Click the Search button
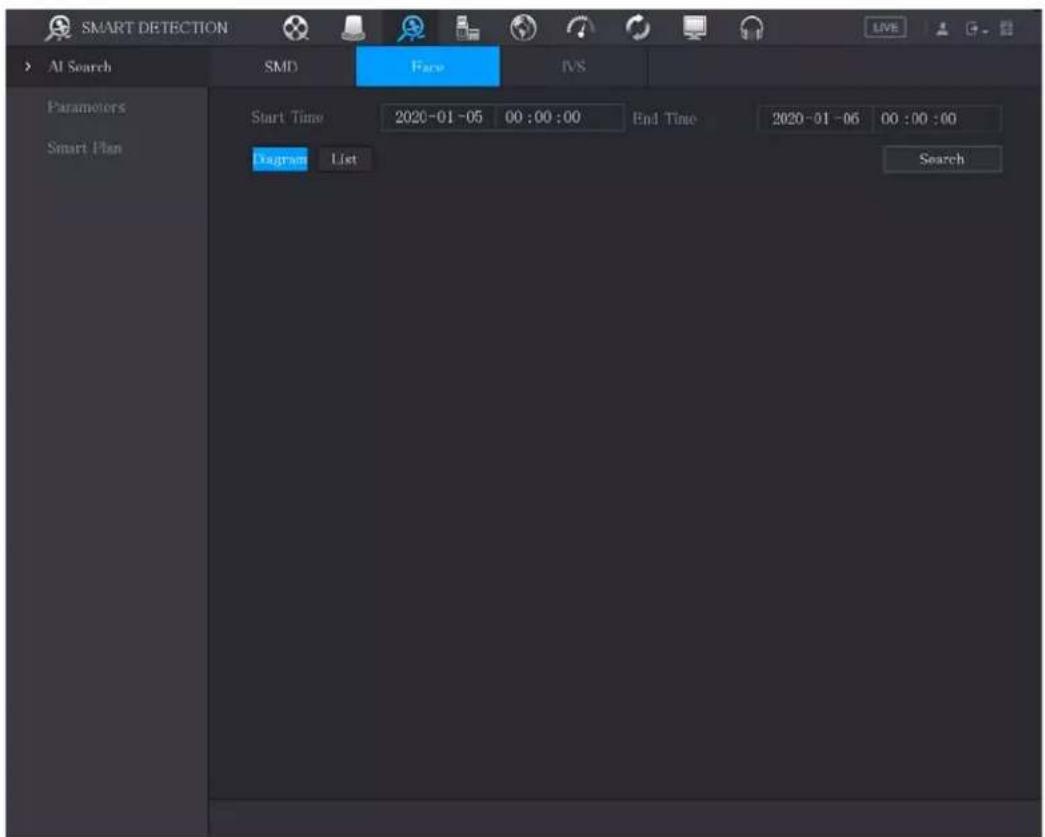Screen dimensions: 1045x837 [942, 159]
